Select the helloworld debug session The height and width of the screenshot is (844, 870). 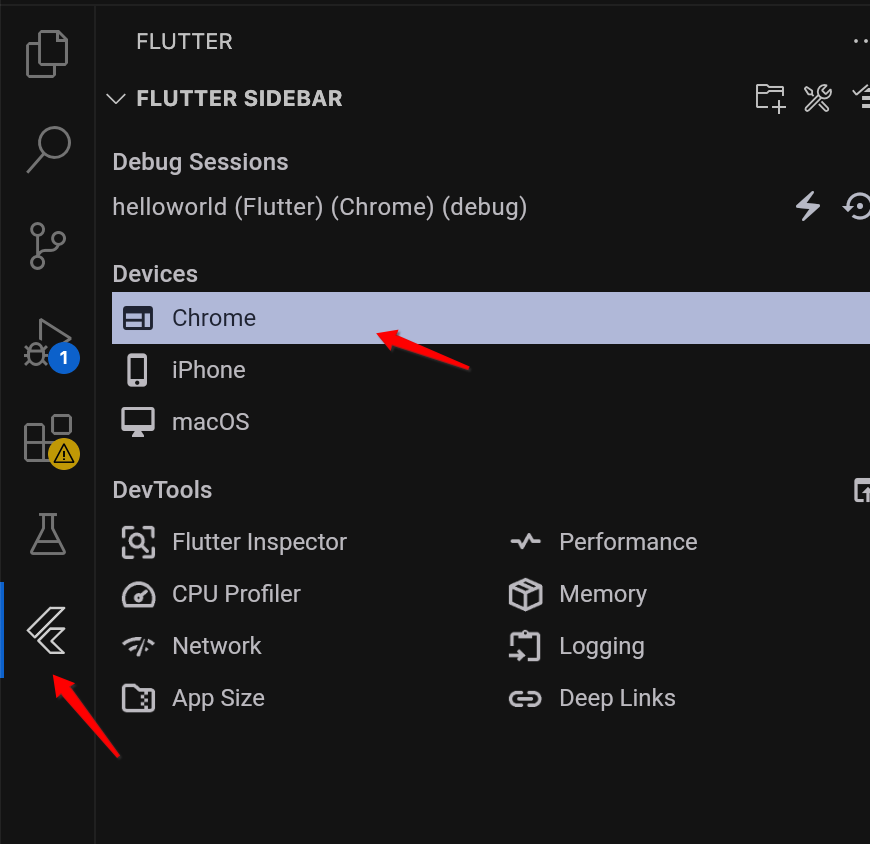pos(320,207)
